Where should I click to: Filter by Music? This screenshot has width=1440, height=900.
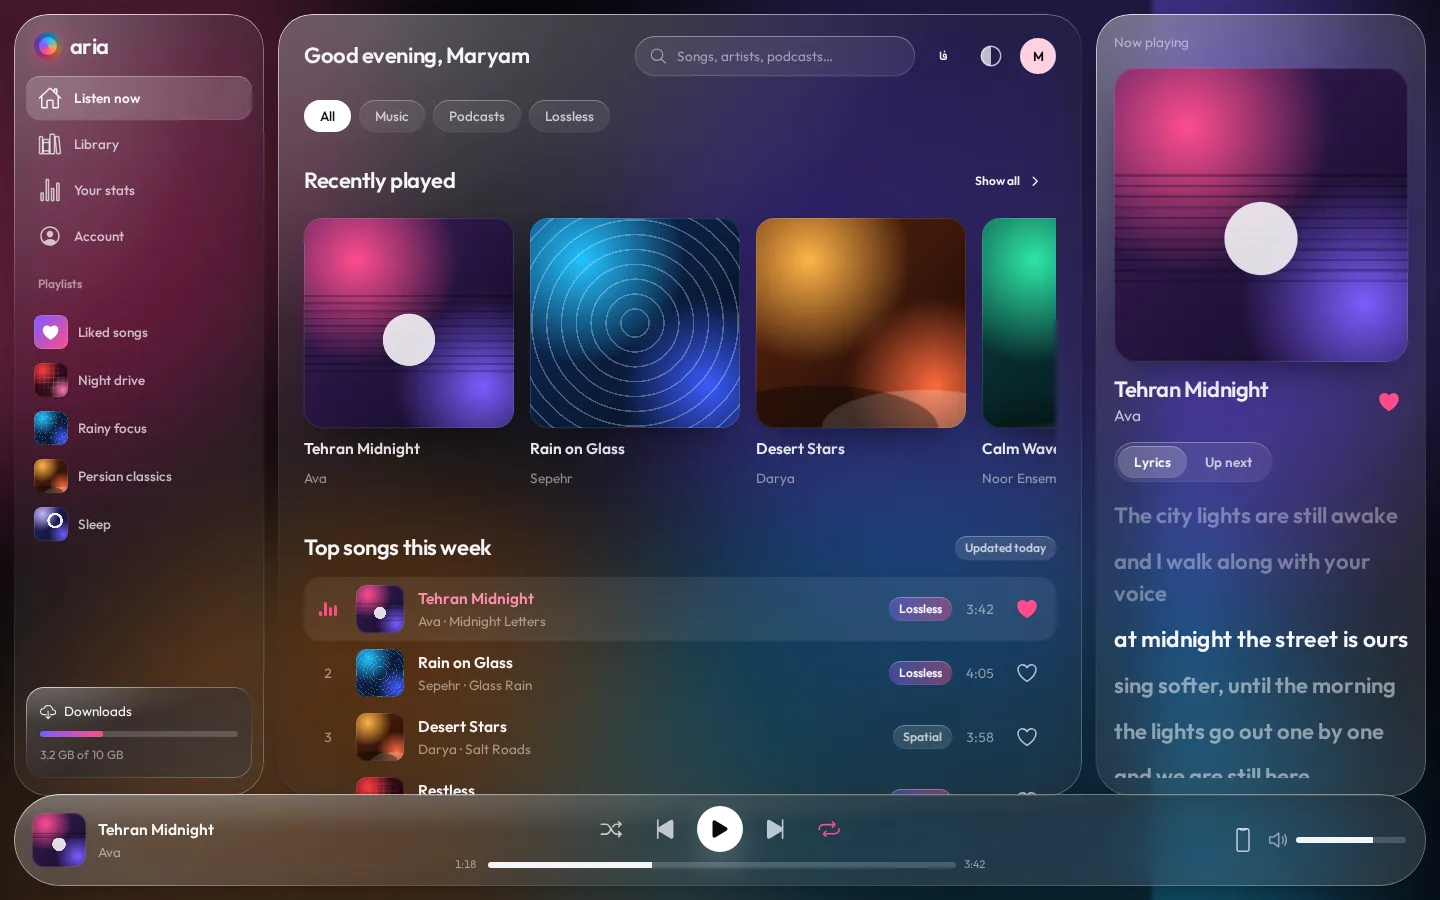coord(392,116)
